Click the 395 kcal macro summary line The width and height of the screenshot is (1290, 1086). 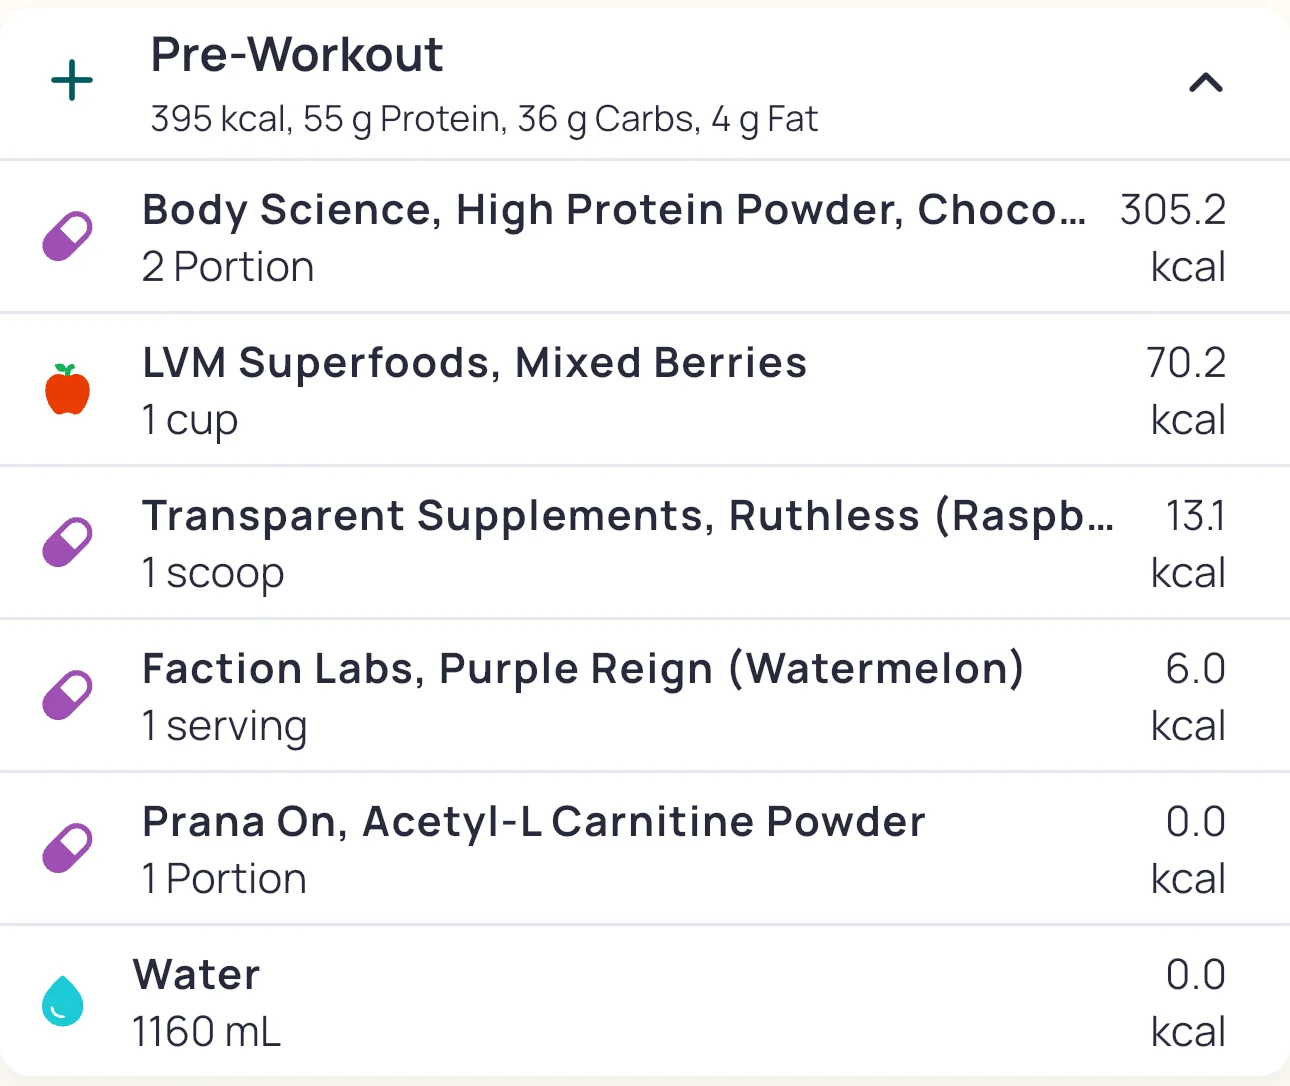pos(484,119)
